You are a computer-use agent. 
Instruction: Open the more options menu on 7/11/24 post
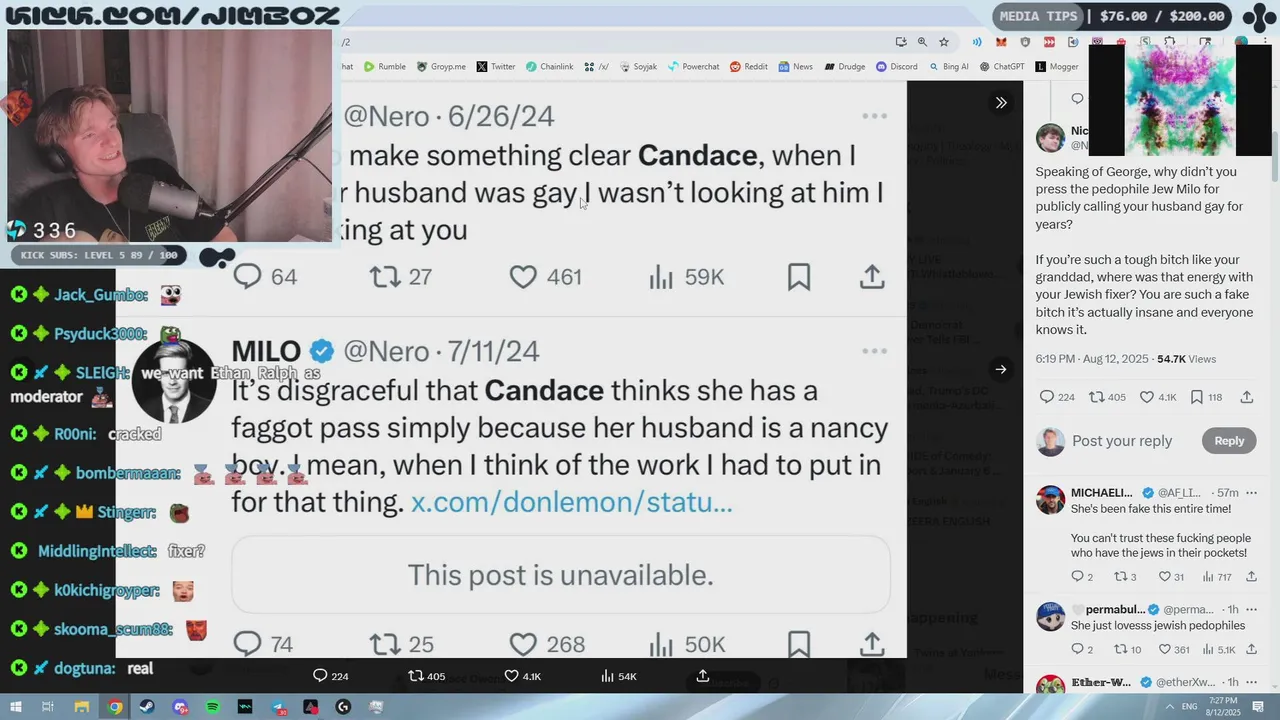tap(875, 351)
